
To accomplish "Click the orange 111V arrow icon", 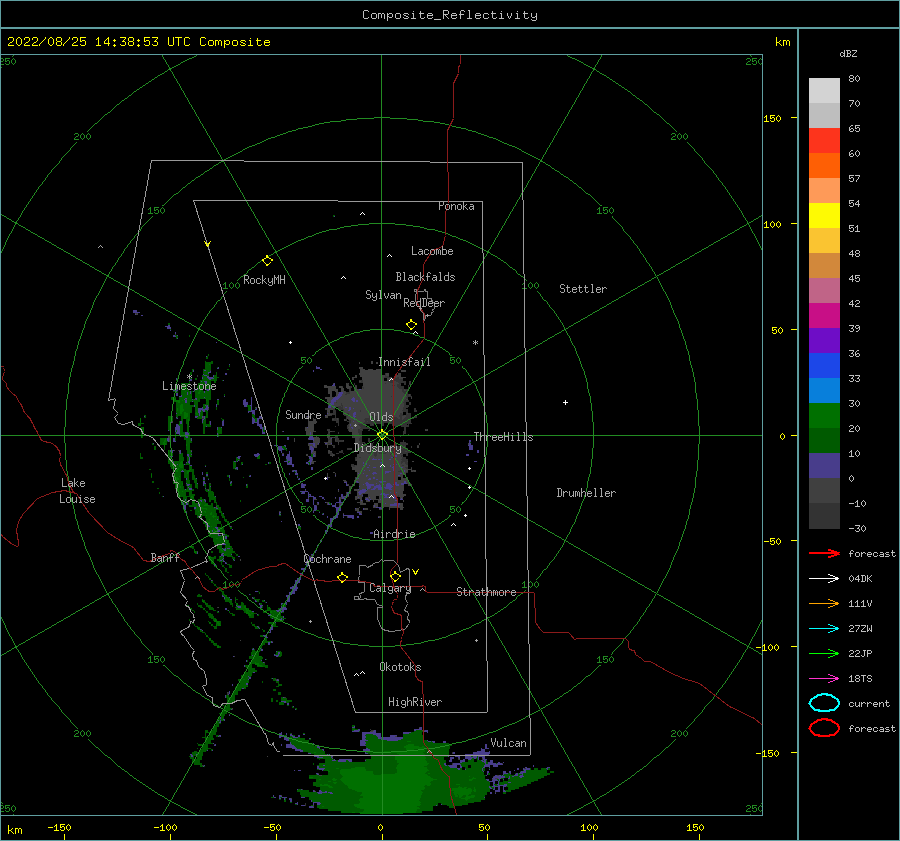I will coord(824,603).
